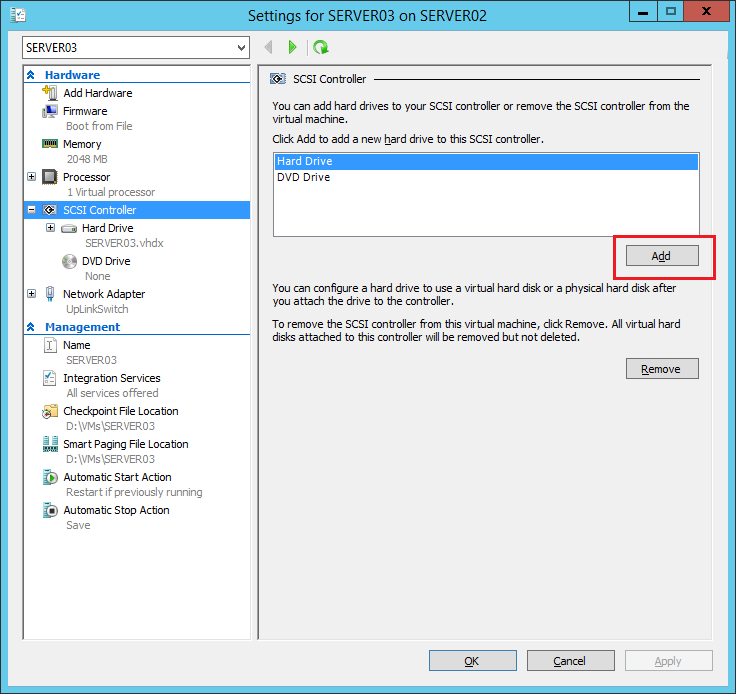Select Automatic Stop Action item
The width and height of the screenshot is (736, 694).
coord(116,510)
